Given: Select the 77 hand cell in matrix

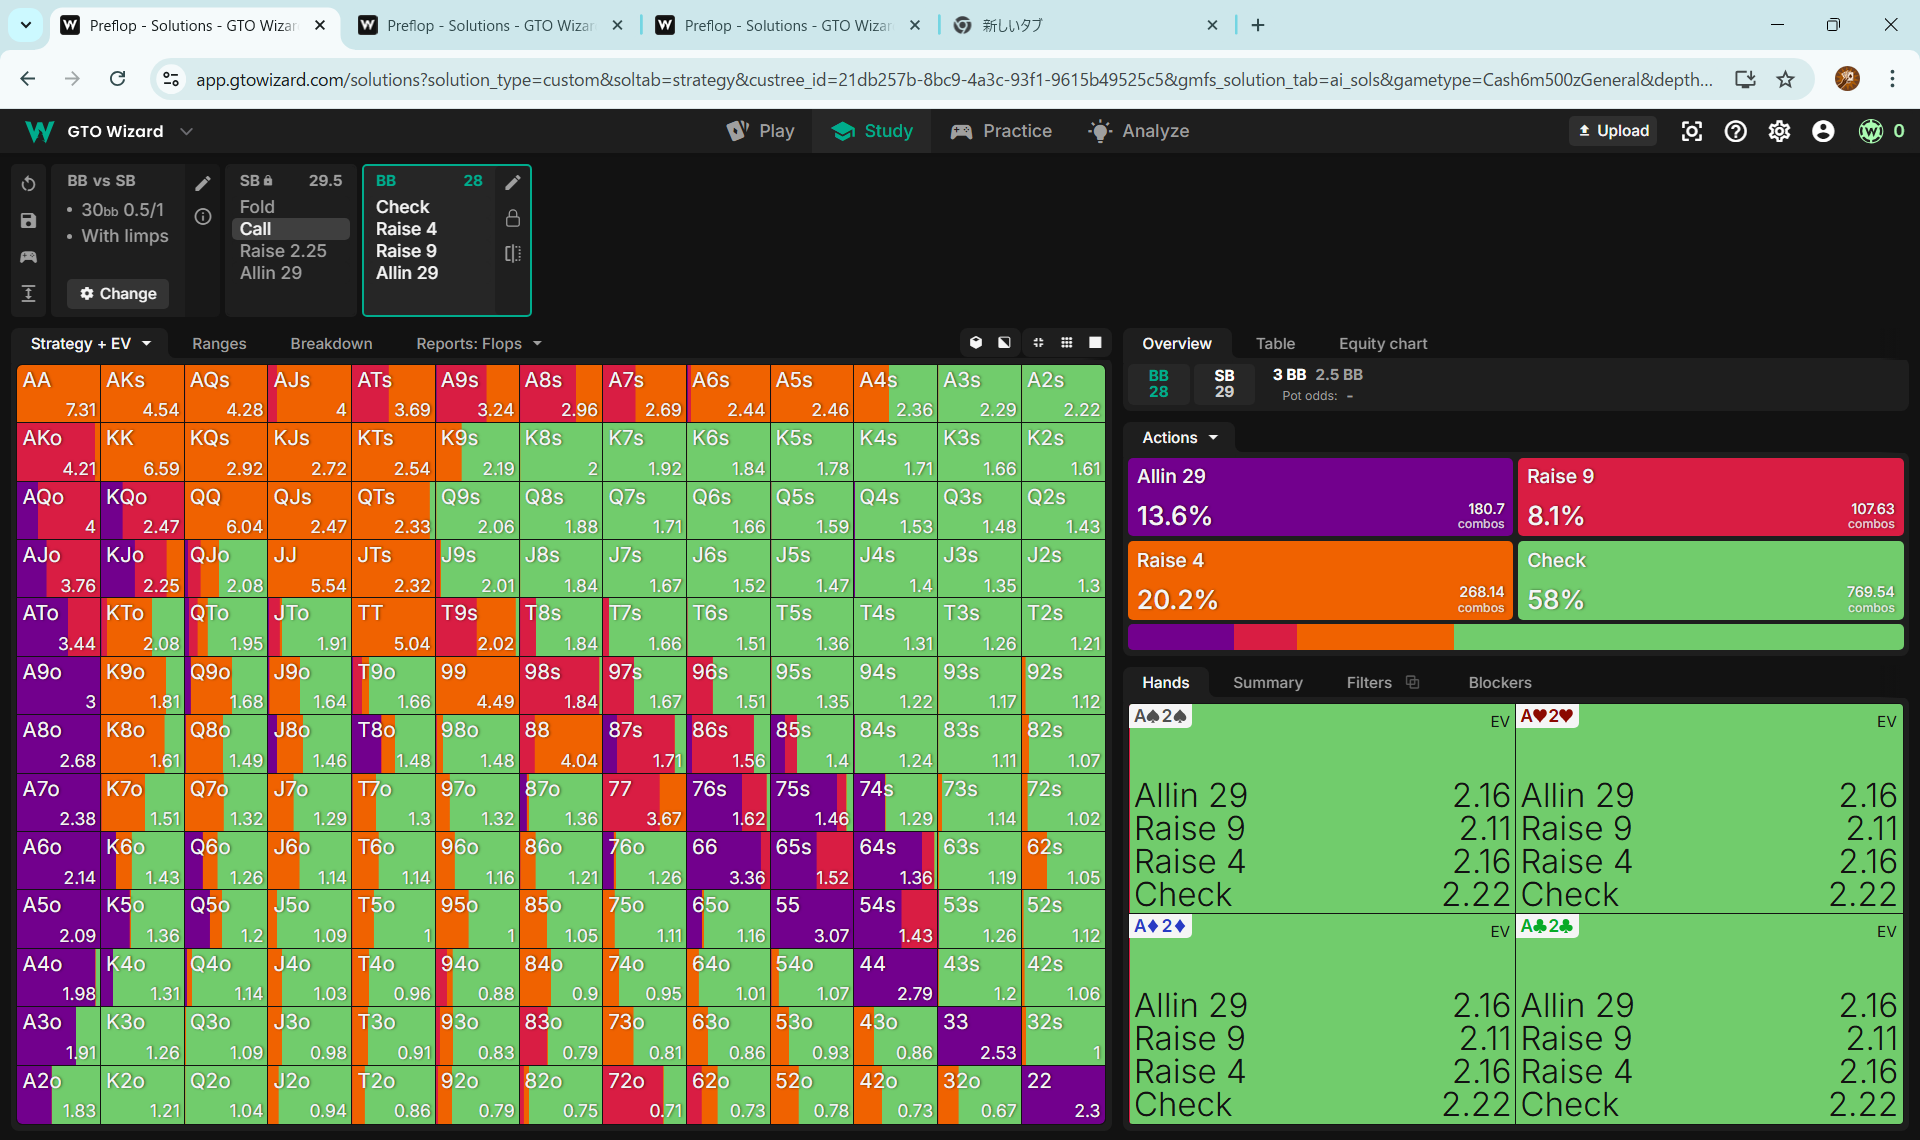Looking at the screenshot, I should [x=644, y=802].
